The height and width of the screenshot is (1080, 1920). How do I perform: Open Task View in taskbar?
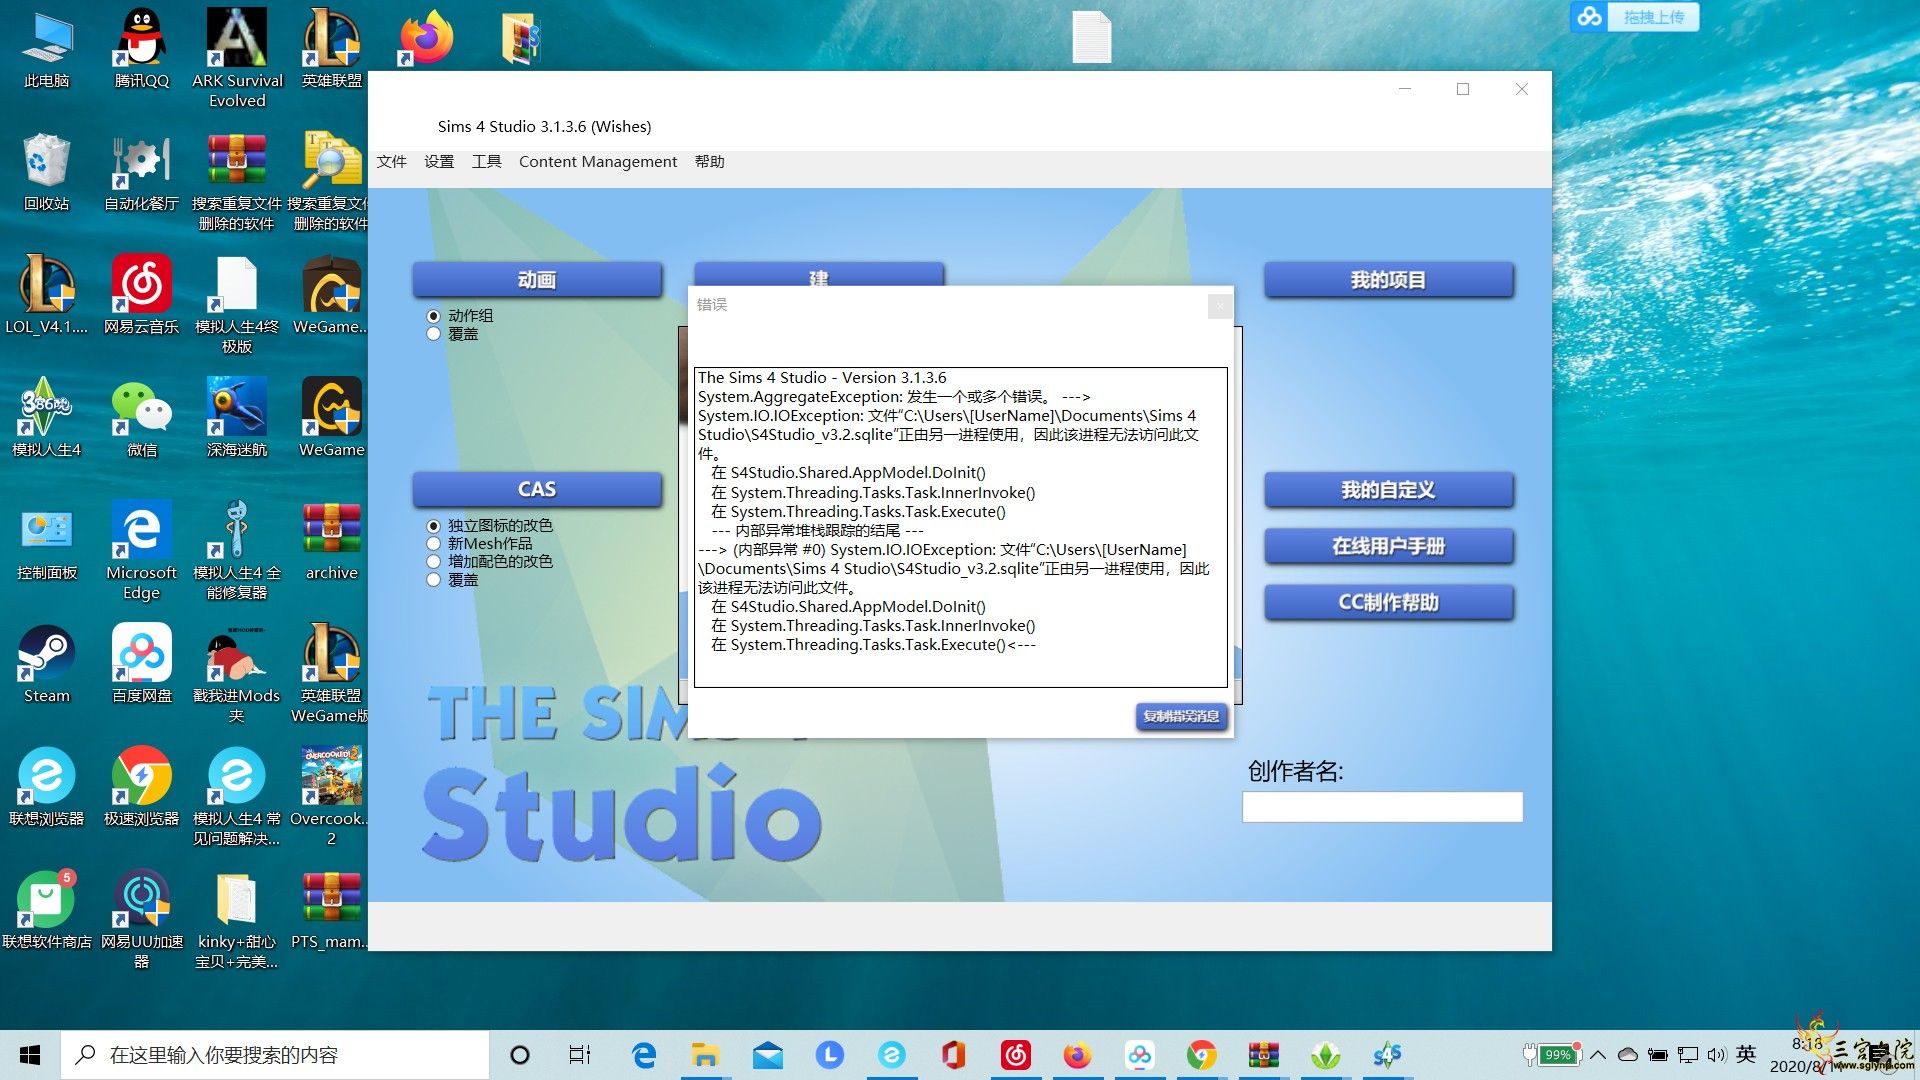(x=579, y=1055)
